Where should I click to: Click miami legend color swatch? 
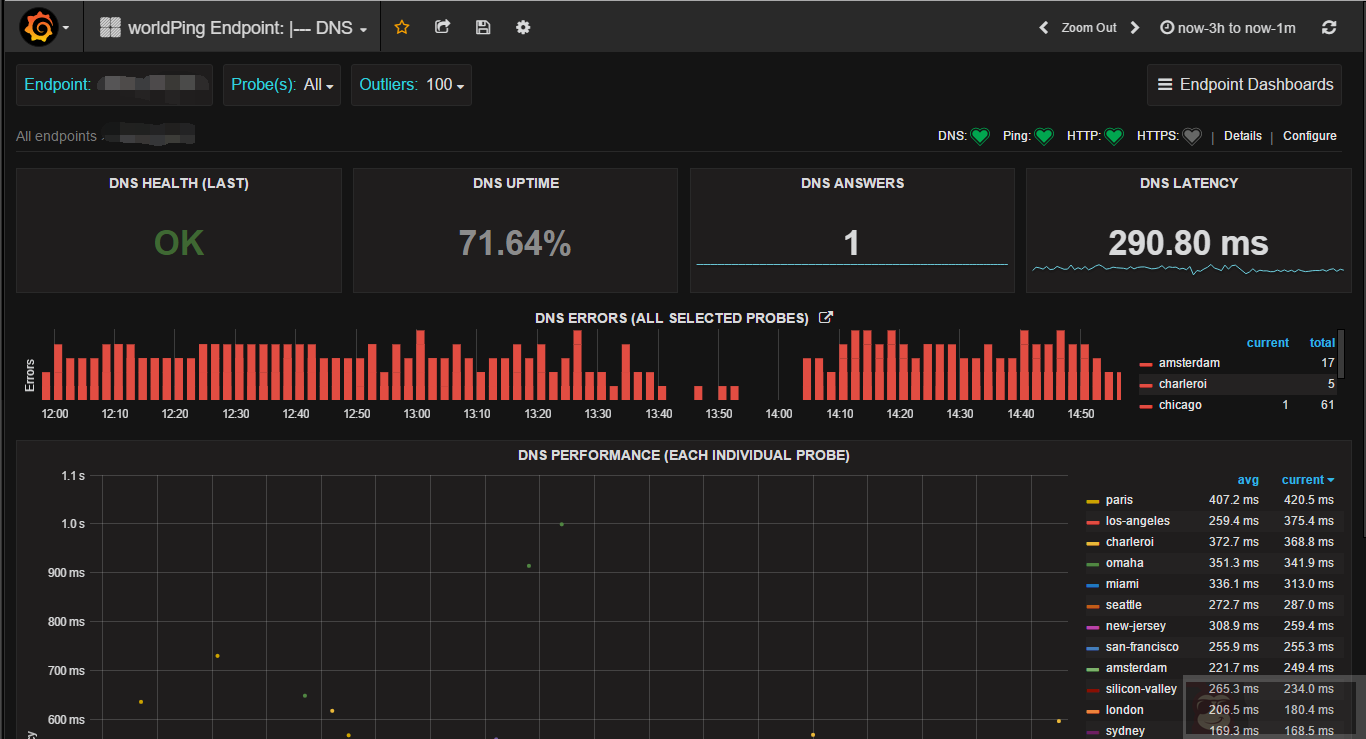click(x=1093, y=585)
